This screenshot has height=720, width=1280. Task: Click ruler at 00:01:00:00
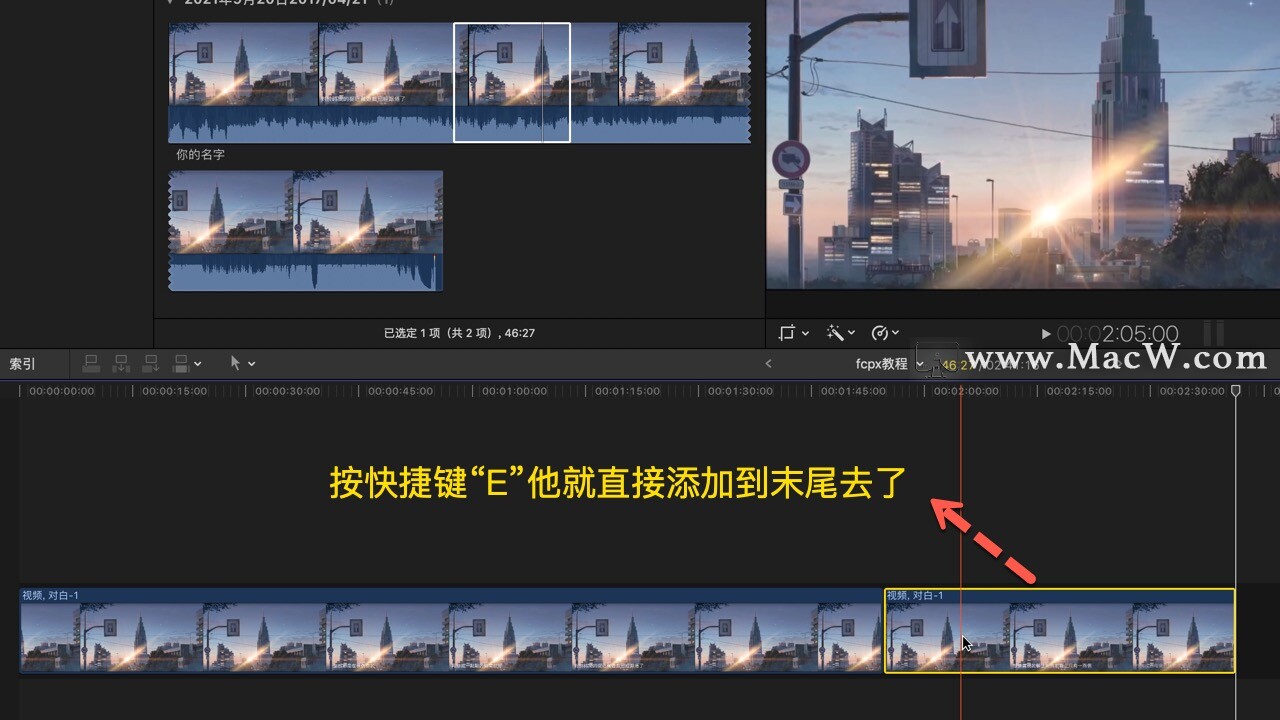[514, 391]
